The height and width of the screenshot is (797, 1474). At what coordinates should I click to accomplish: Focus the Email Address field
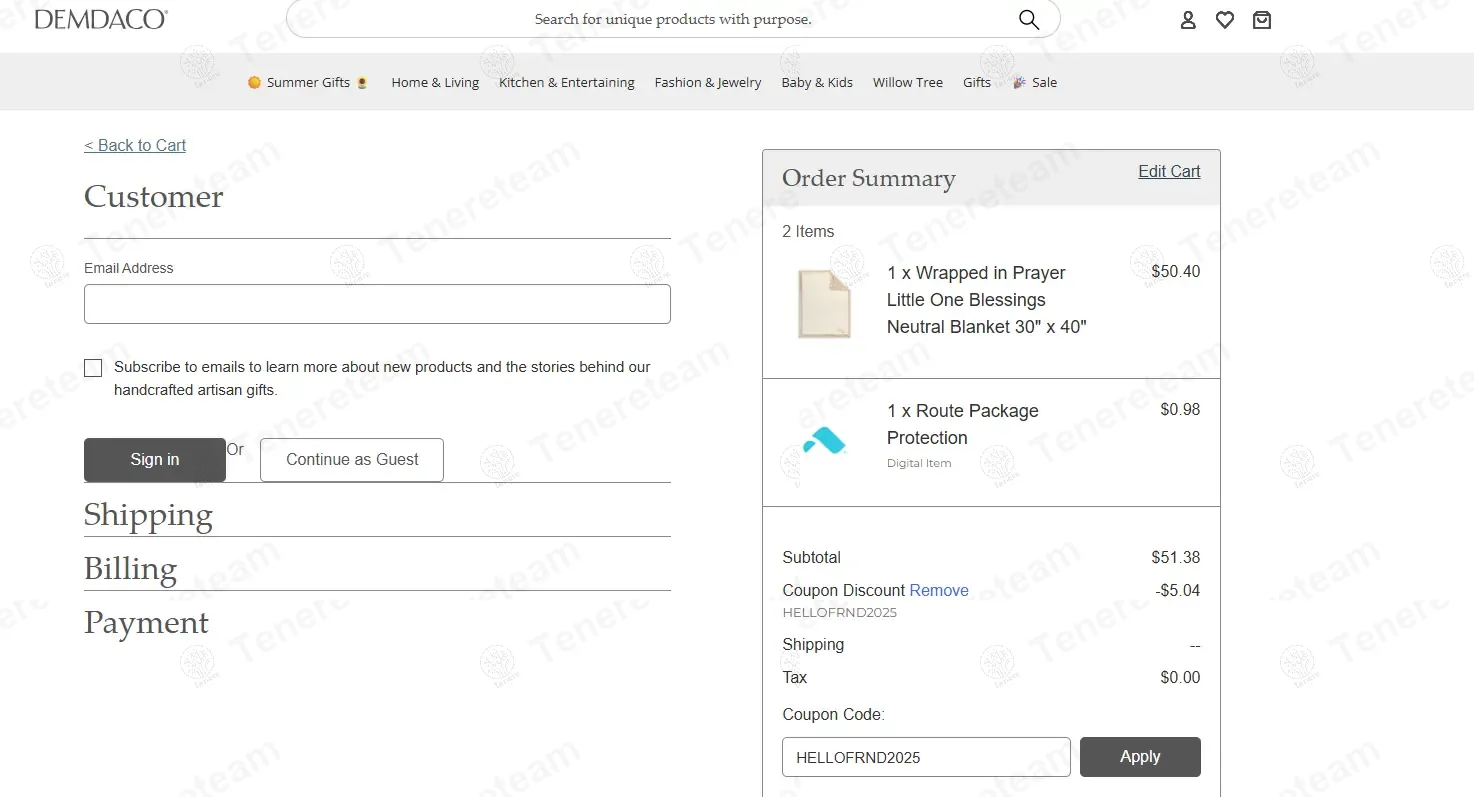coord(377,304)
